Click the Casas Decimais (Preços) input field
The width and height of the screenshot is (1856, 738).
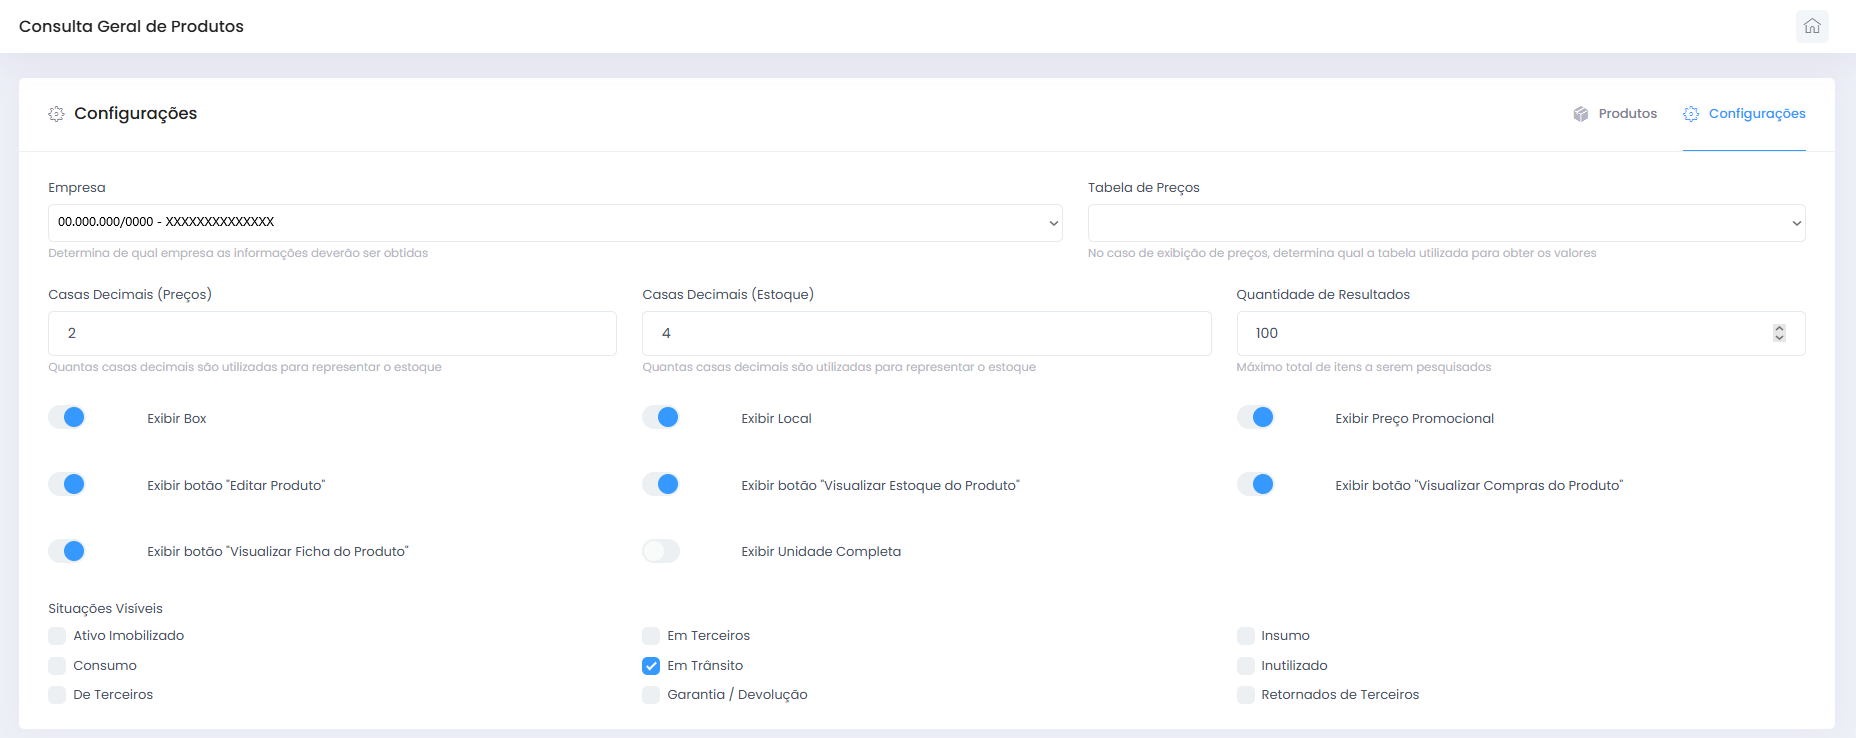tap(332, 333)
